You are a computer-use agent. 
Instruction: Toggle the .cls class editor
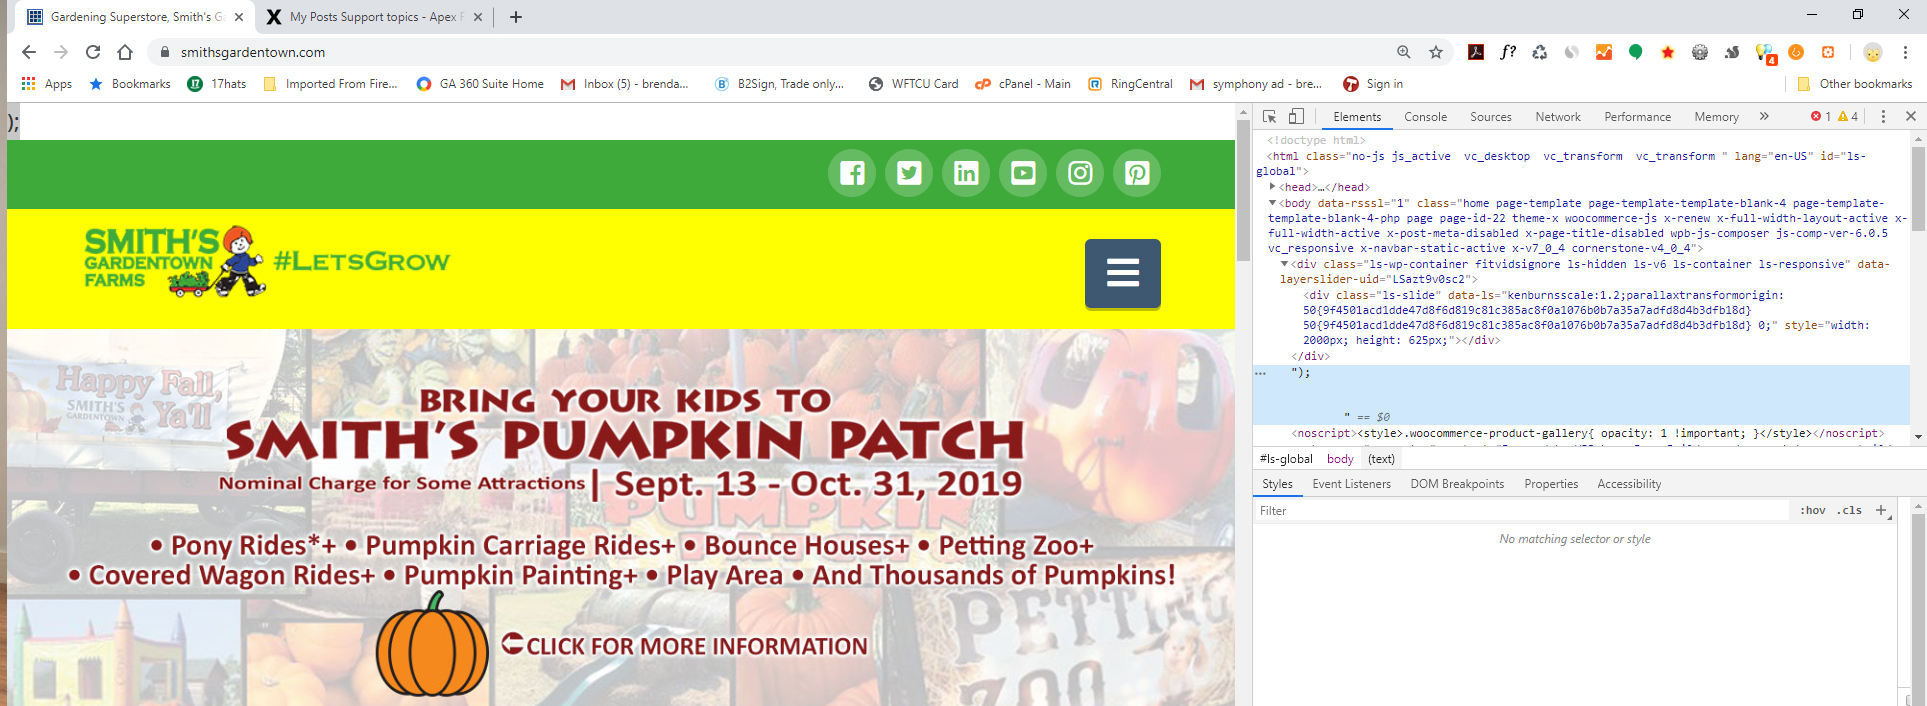1850,510
